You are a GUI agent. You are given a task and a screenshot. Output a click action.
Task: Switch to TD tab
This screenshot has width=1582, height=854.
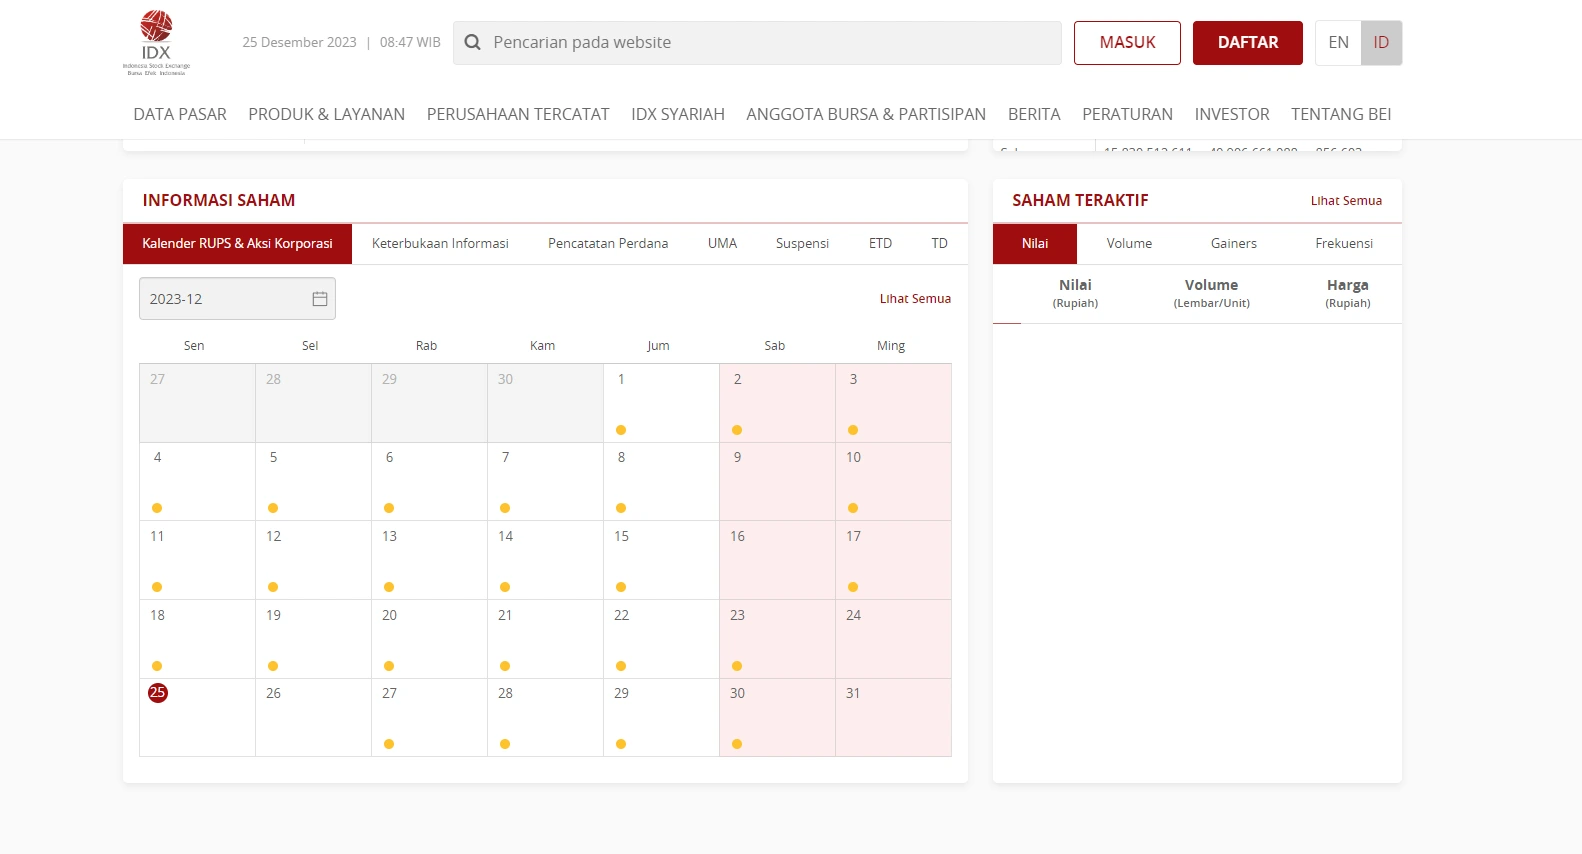point(939,244)
